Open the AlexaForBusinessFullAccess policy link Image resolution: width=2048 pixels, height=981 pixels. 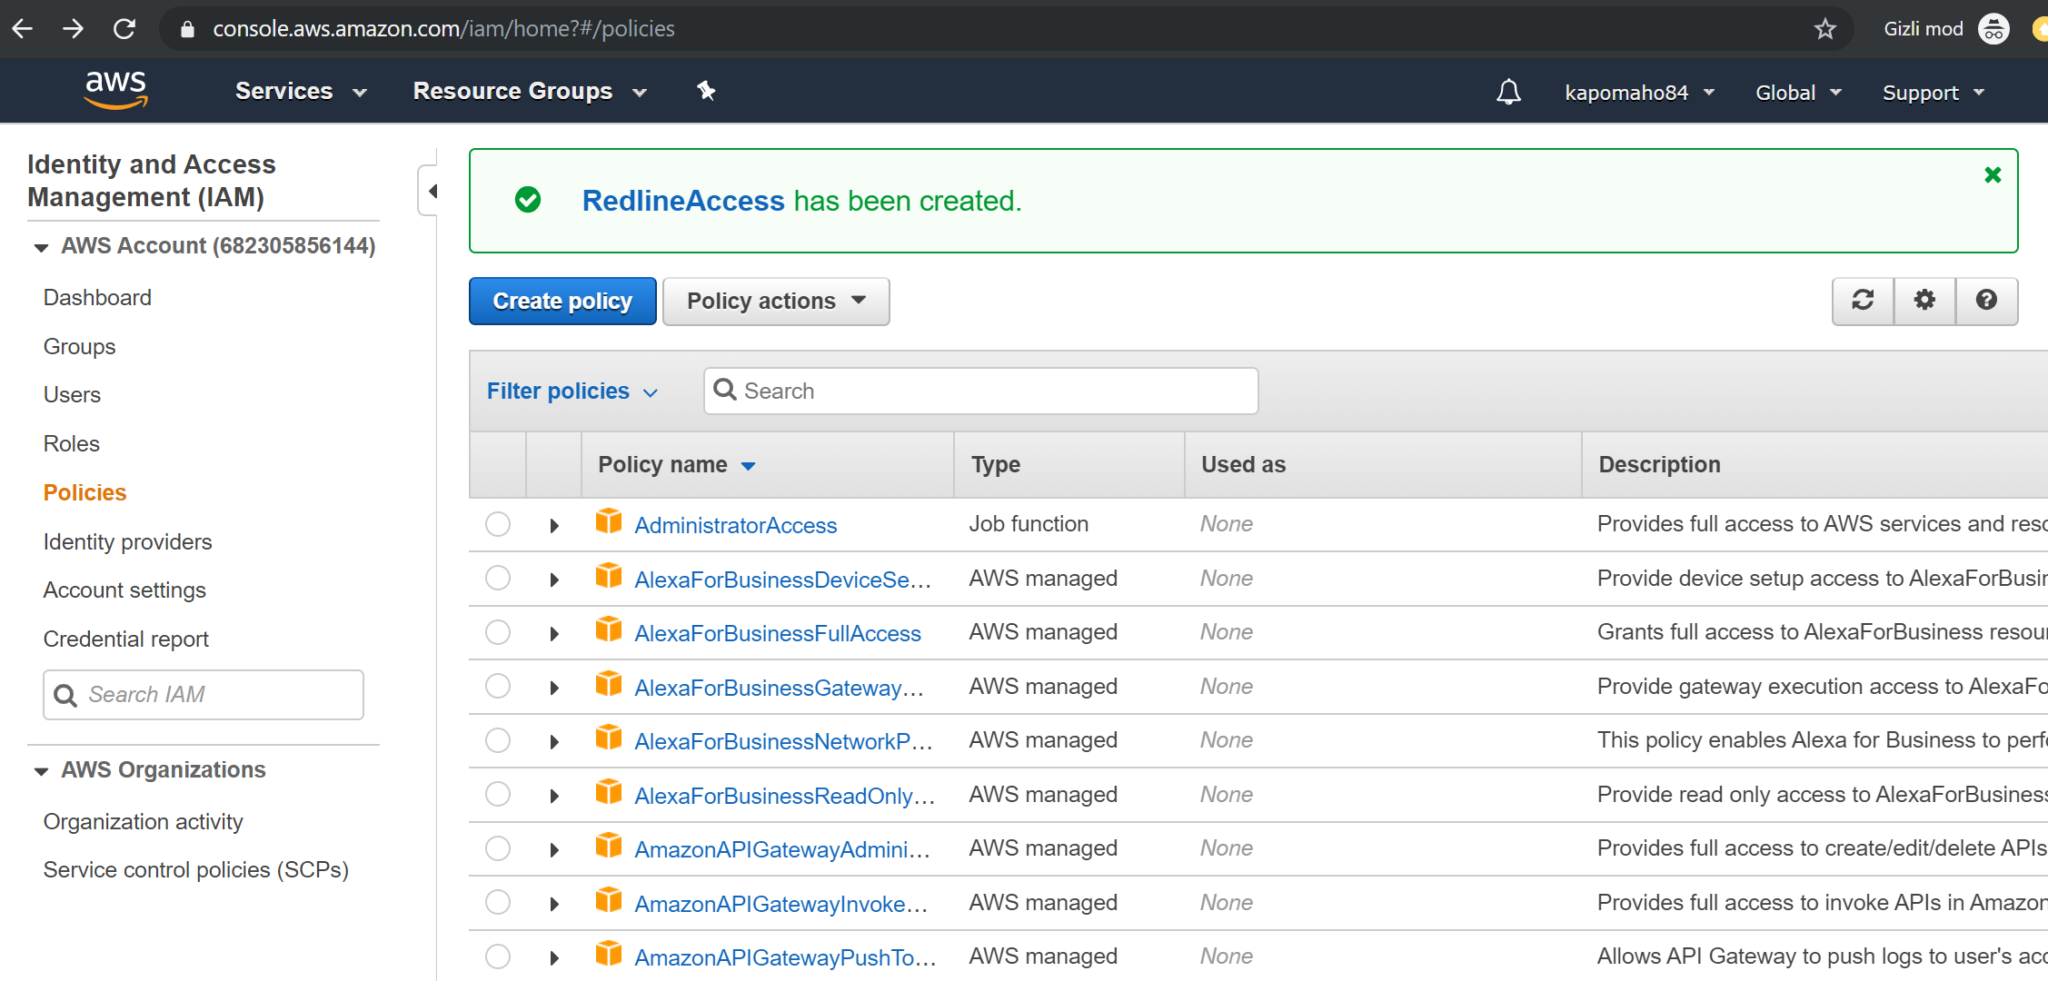[x=777, y=633]
